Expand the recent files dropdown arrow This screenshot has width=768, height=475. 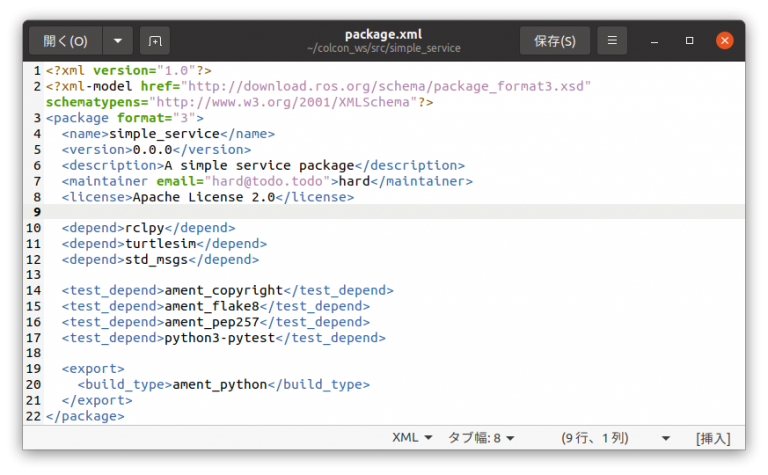point(118,41)
